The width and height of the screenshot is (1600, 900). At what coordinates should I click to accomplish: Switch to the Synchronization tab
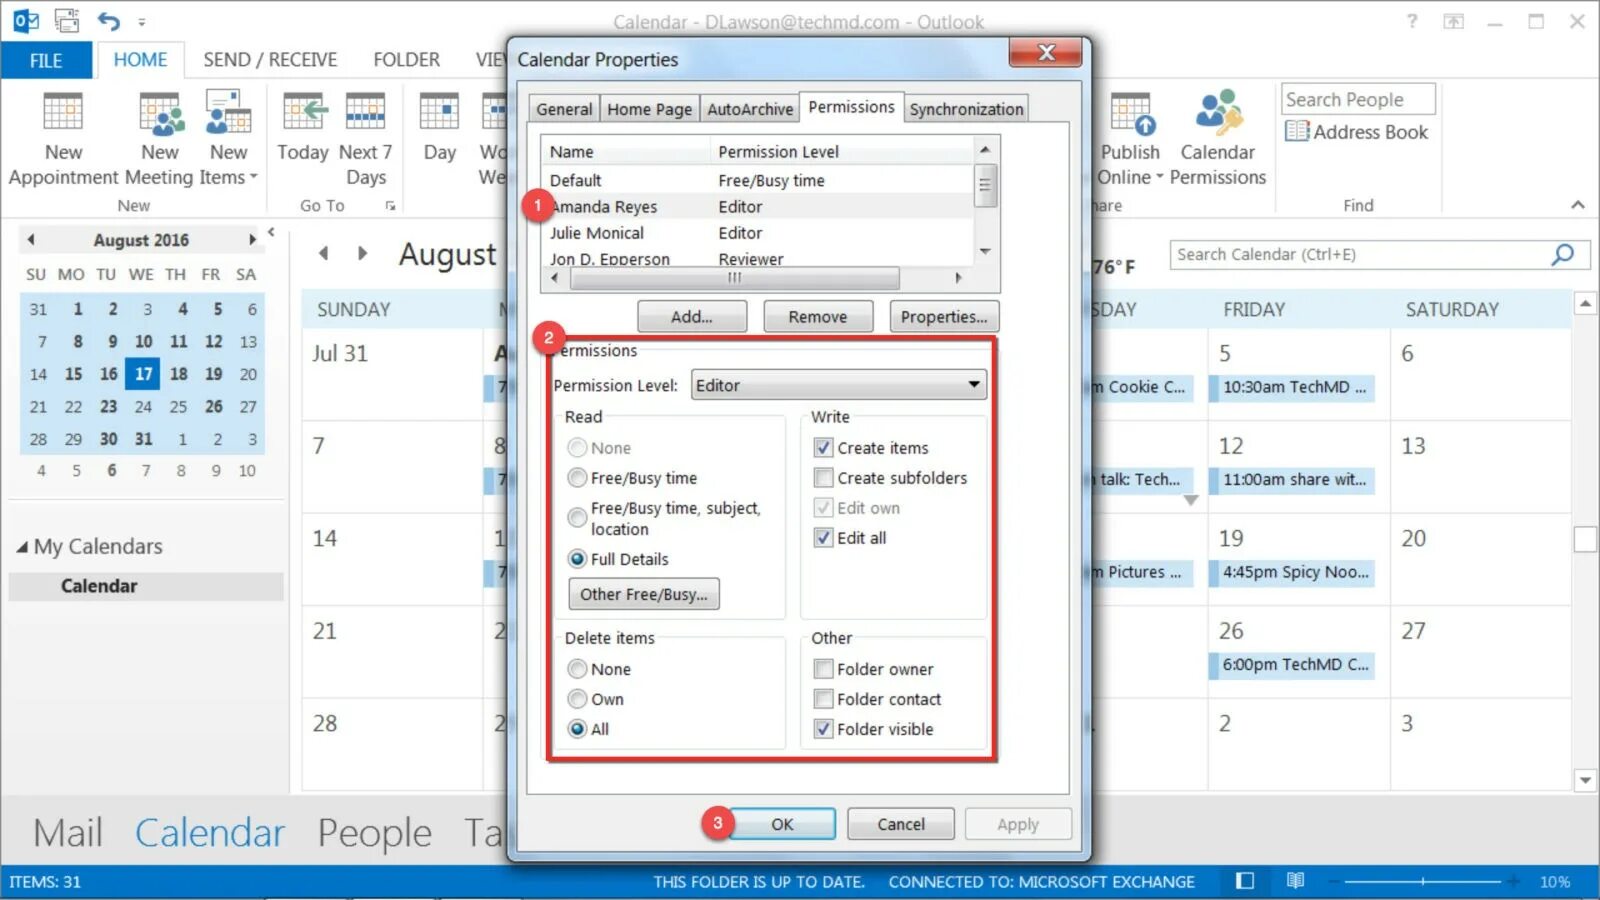point(966,109)
